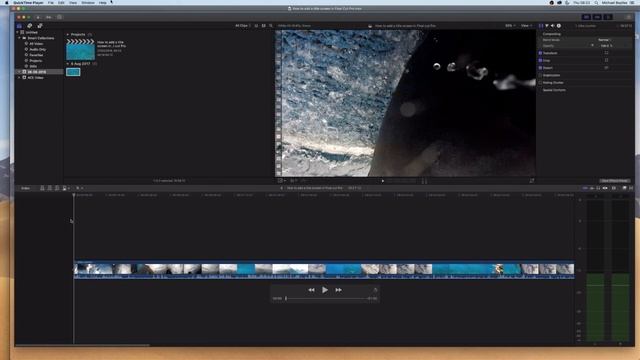Show the Video inspector filmstrip icon
The width and height of the screenshot is (640, 360).
pyautogui.click(x=541, y=26)
